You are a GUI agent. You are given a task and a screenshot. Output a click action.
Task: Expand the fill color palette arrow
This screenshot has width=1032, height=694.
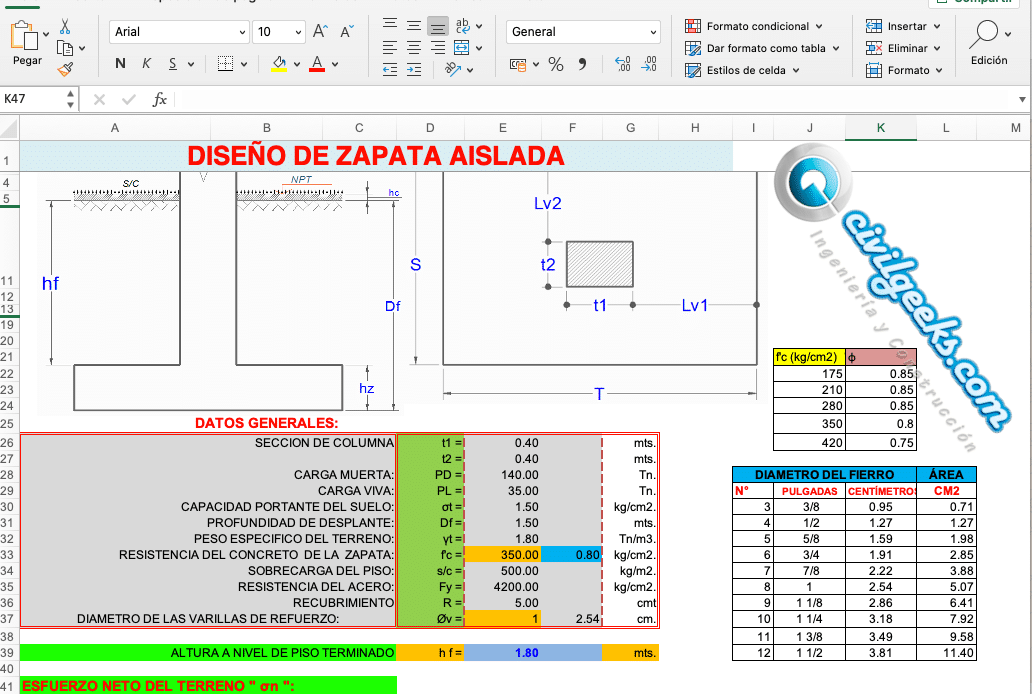coord(297,65)
